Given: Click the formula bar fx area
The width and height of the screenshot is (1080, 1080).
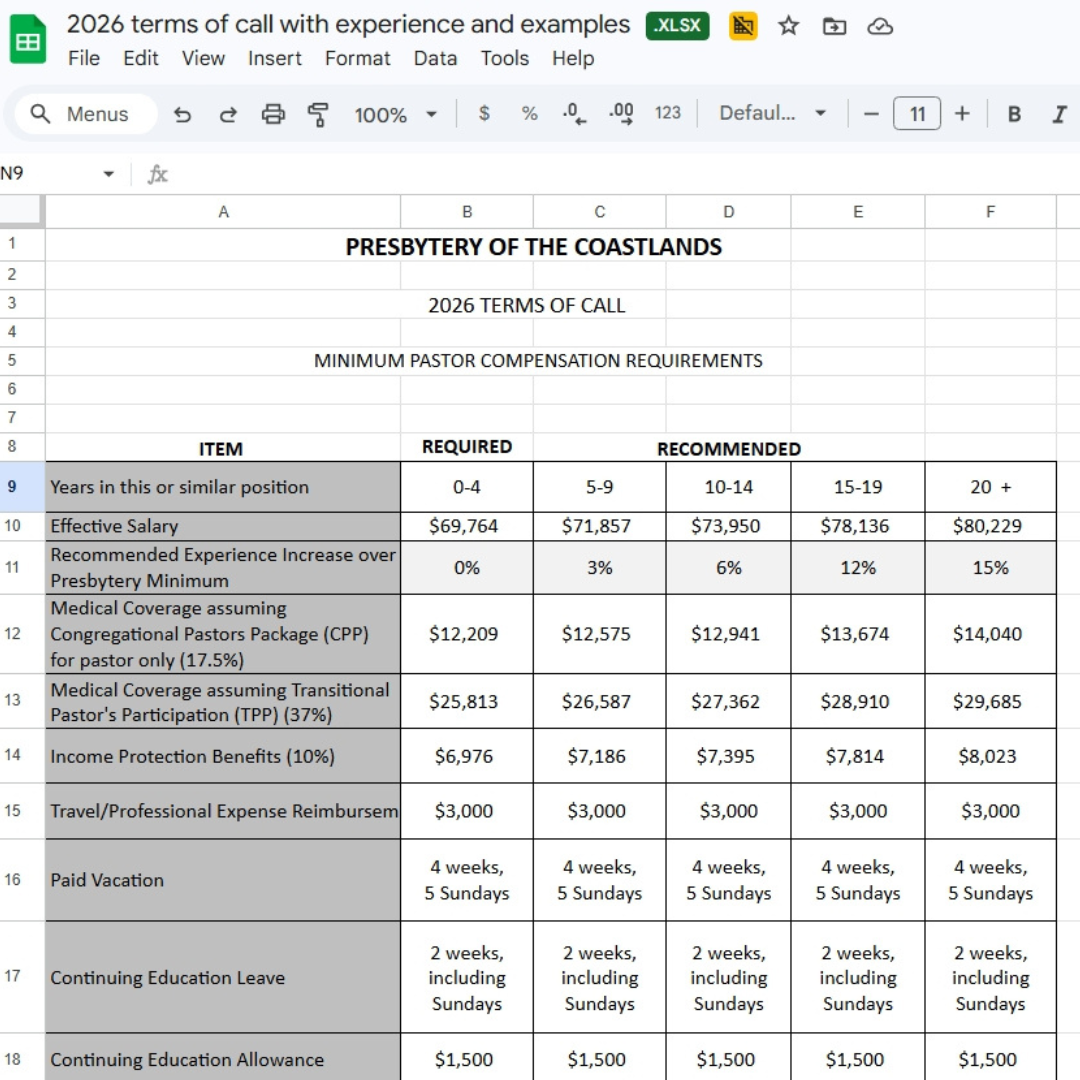Looking at the screenshot, I should coord(158,174).
